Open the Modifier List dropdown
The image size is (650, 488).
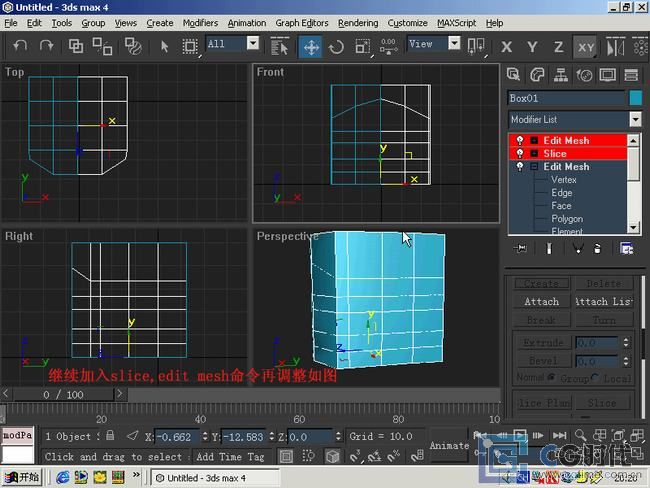(x=635, y=119)
